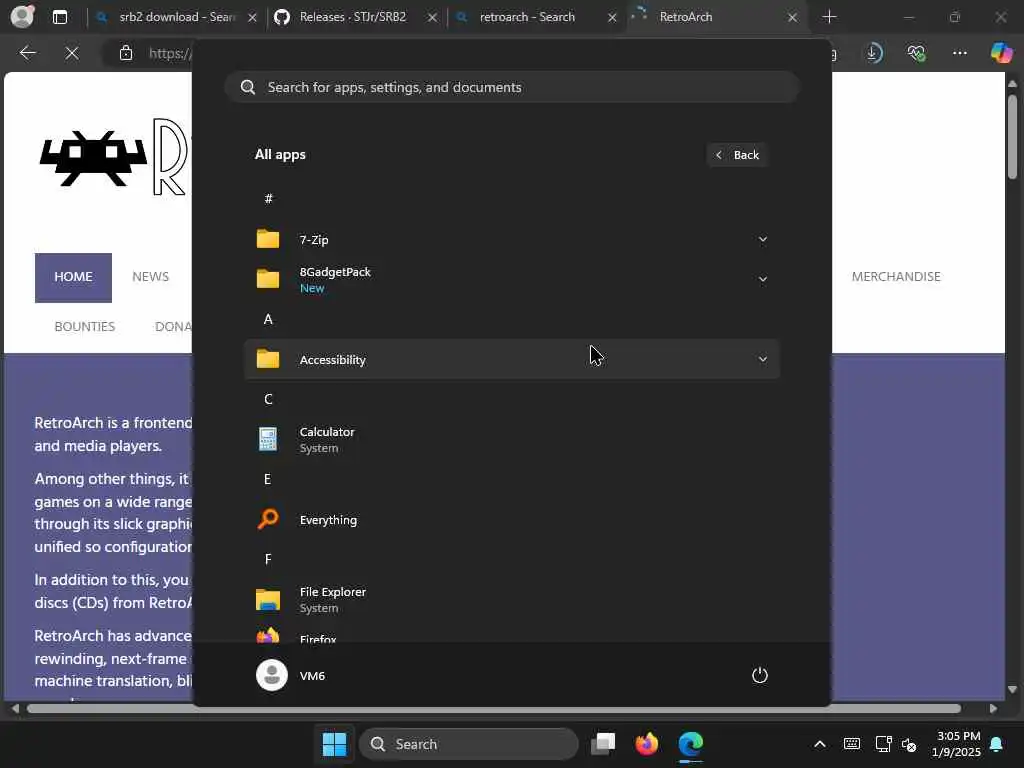This screenshot has width=1024, height=768.
Task: Open the notifications bell icon
Action: point(997,744)
